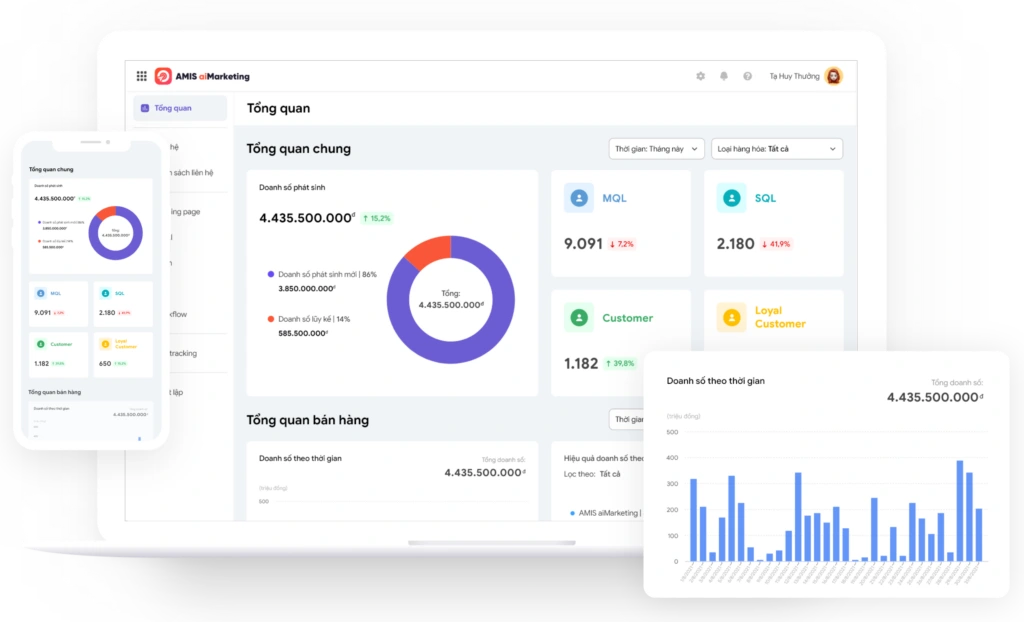Open the apps grid launcher icon
Viewport: 1024px width, 622px height.
(x=142, y=76)
